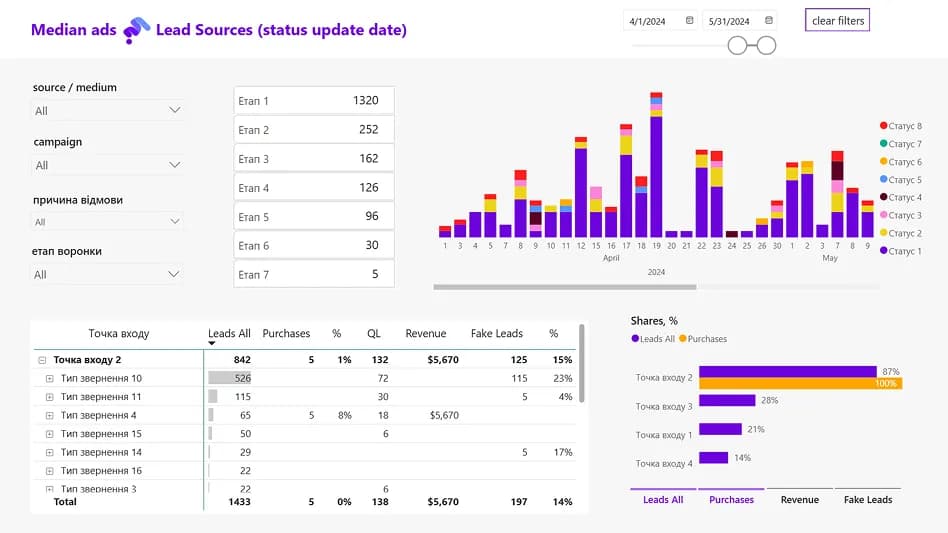
Task: Switch to the Revenue tab
Action: click(799, 499)
